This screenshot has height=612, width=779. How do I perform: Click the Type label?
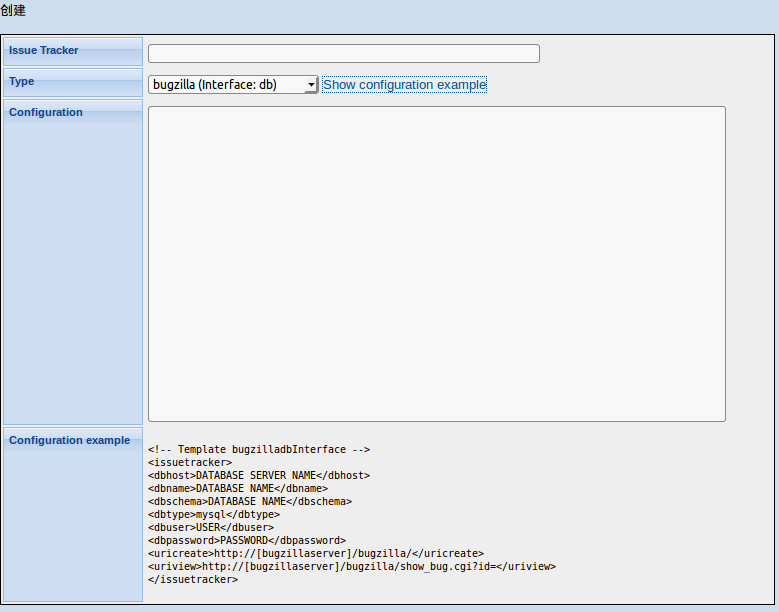(21, 81)
